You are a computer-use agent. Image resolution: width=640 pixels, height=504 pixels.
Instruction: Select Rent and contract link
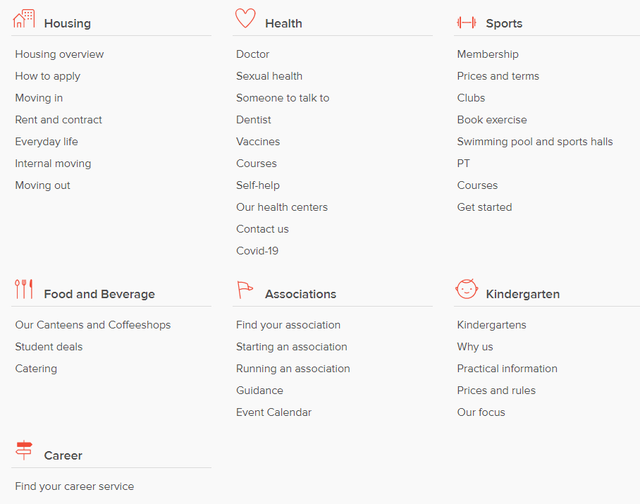pyautogui.click(x=58, y=120)
